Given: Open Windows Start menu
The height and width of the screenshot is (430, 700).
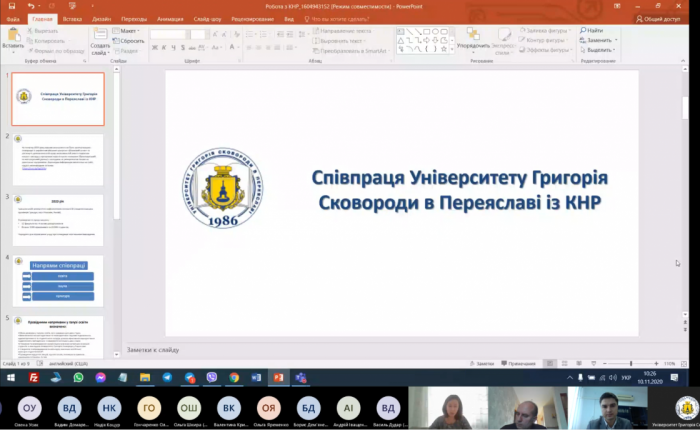Looking at the screenshot, I should tap(11, 378).
